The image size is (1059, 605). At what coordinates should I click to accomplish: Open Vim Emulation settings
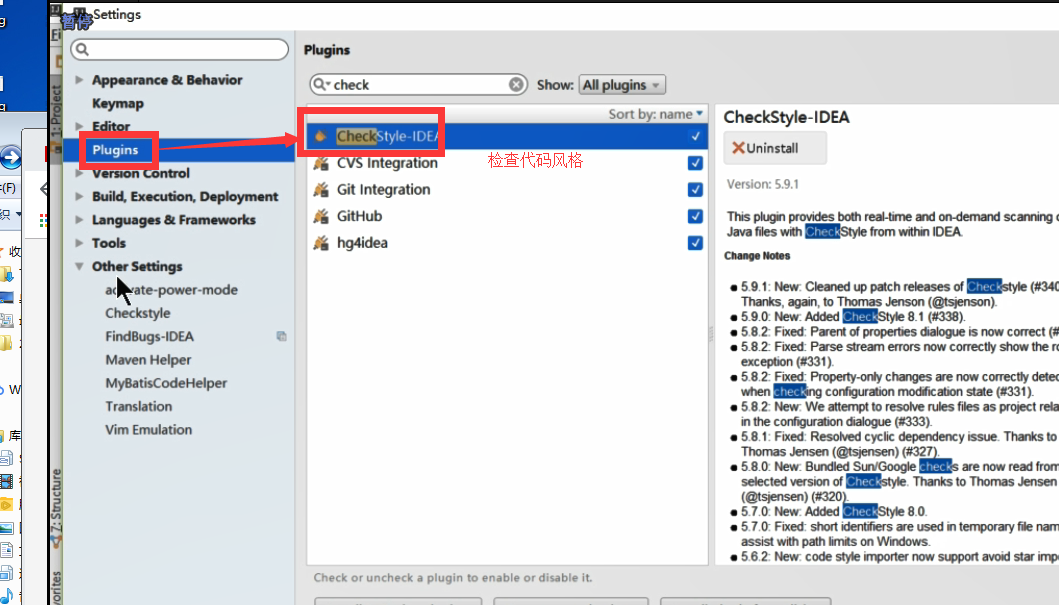pos(149,429)
